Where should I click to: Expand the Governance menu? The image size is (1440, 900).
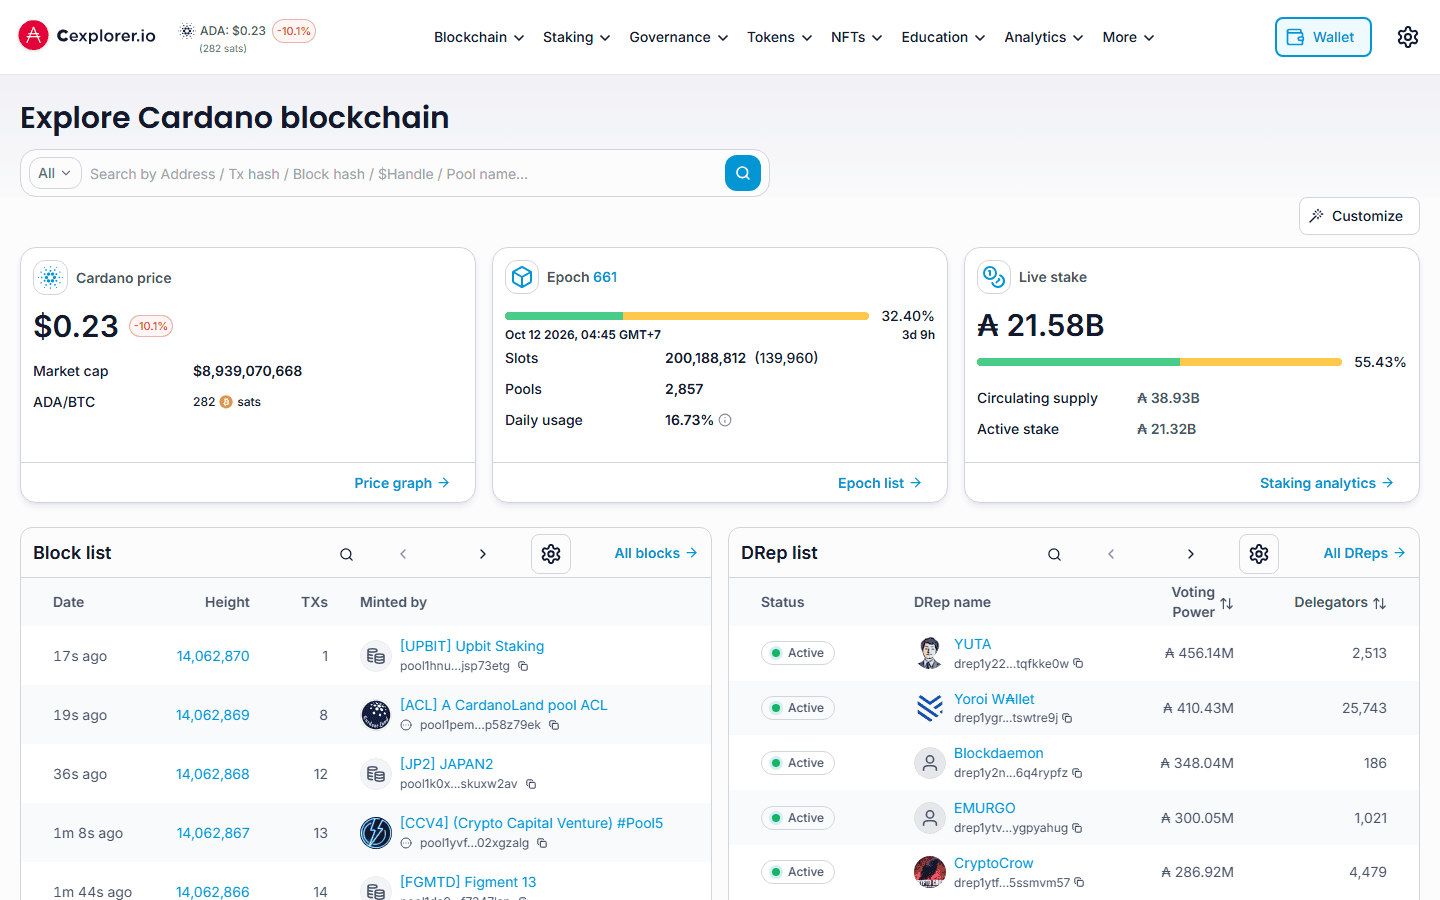[x=679, y=37]
